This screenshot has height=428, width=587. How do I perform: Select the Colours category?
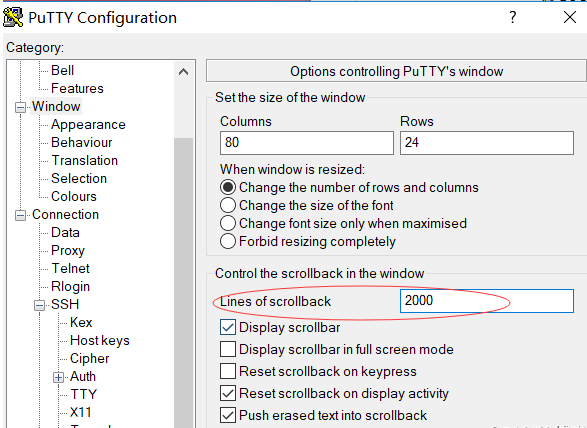[x=74, y=196]
